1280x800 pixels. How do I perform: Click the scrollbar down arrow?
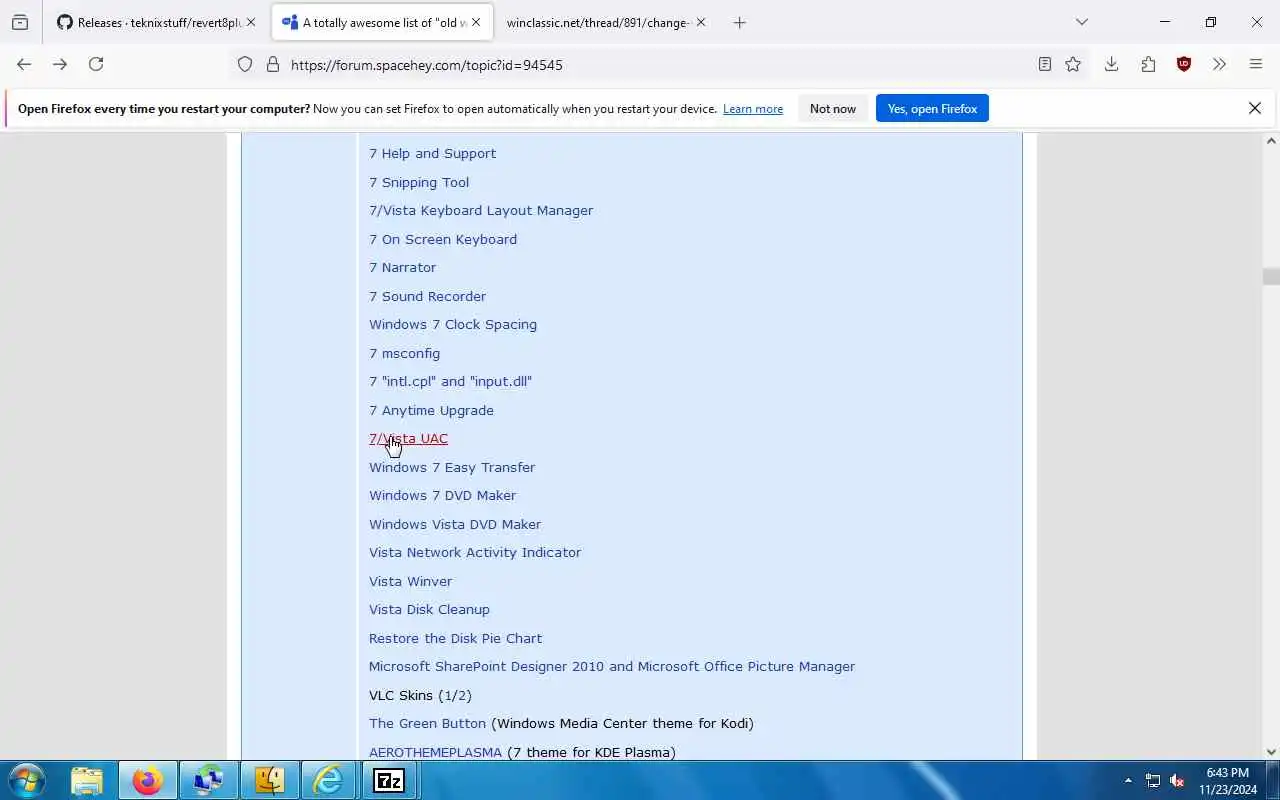(x=1271, y=752)
